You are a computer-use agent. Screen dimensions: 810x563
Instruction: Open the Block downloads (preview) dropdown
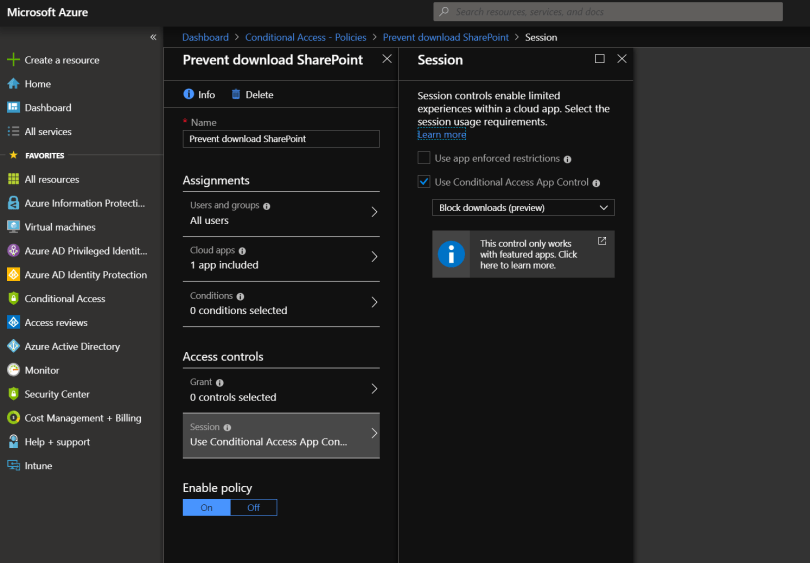coord(523,208)
